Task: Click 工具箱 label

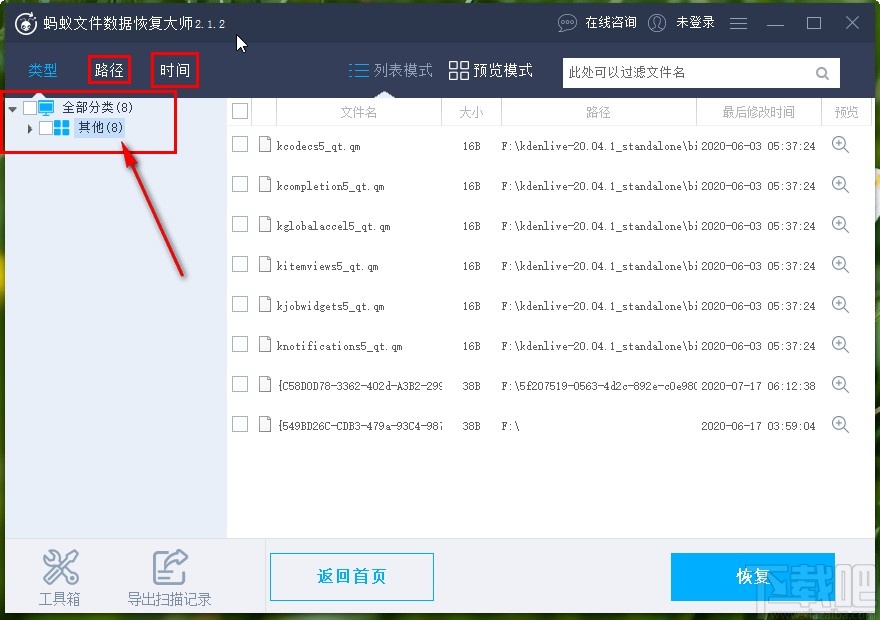Action: pyautogui.click(x=59, y=599)
